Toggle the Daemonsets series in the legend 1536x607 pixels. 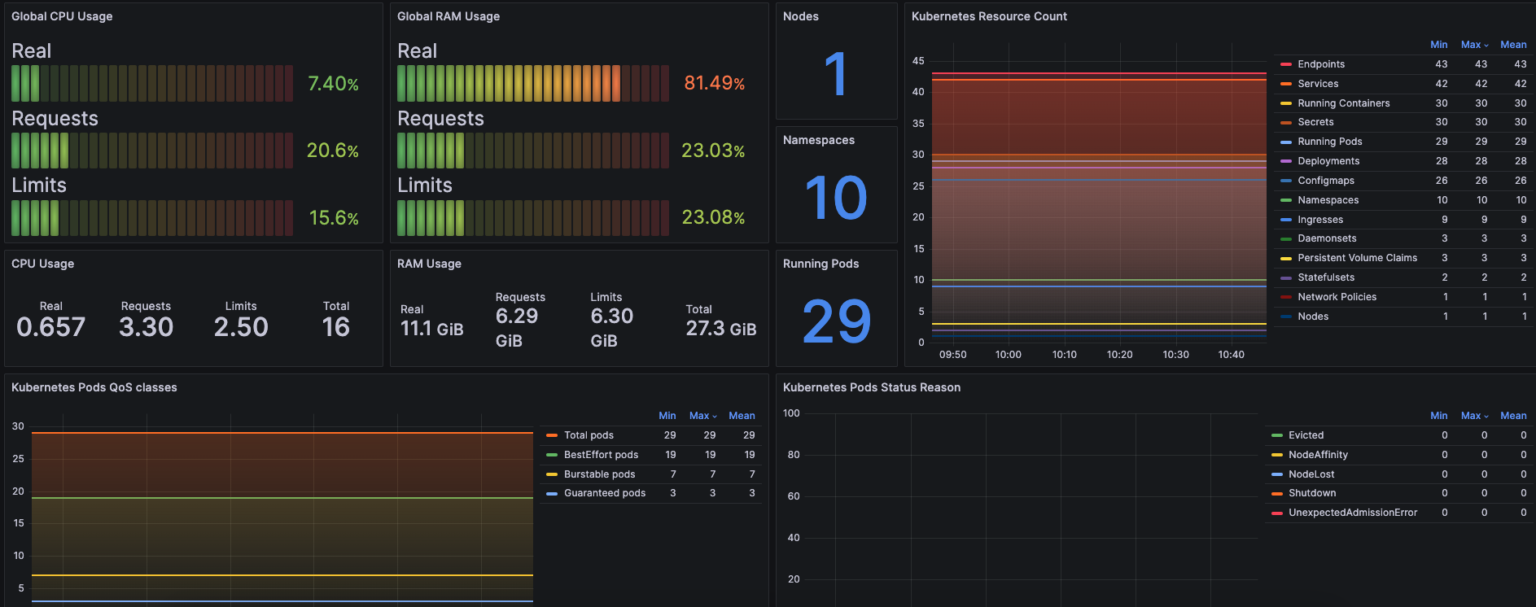click(x=1327, y=239)
